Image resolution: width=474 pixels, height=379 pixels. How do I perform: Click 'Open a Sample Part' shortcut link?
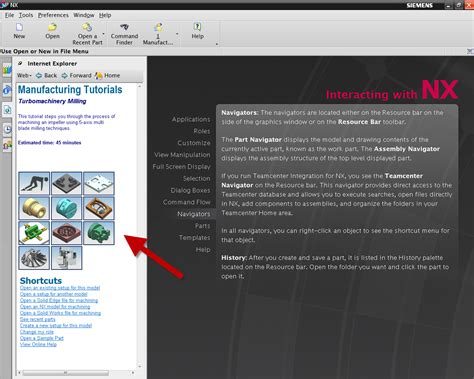41,338
